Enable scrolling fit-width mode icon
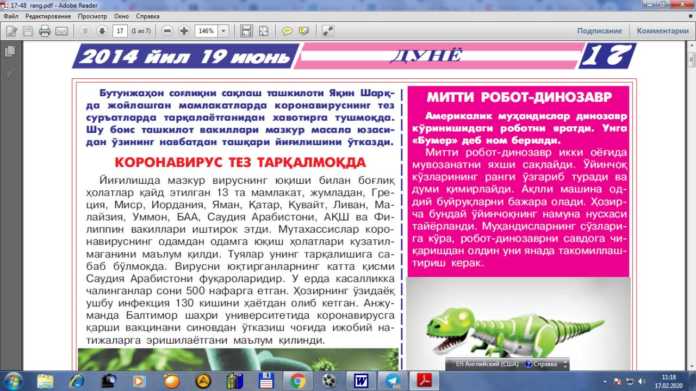Image resolution: width=696 pixels, height=391 pixels. tap(246, 31)
